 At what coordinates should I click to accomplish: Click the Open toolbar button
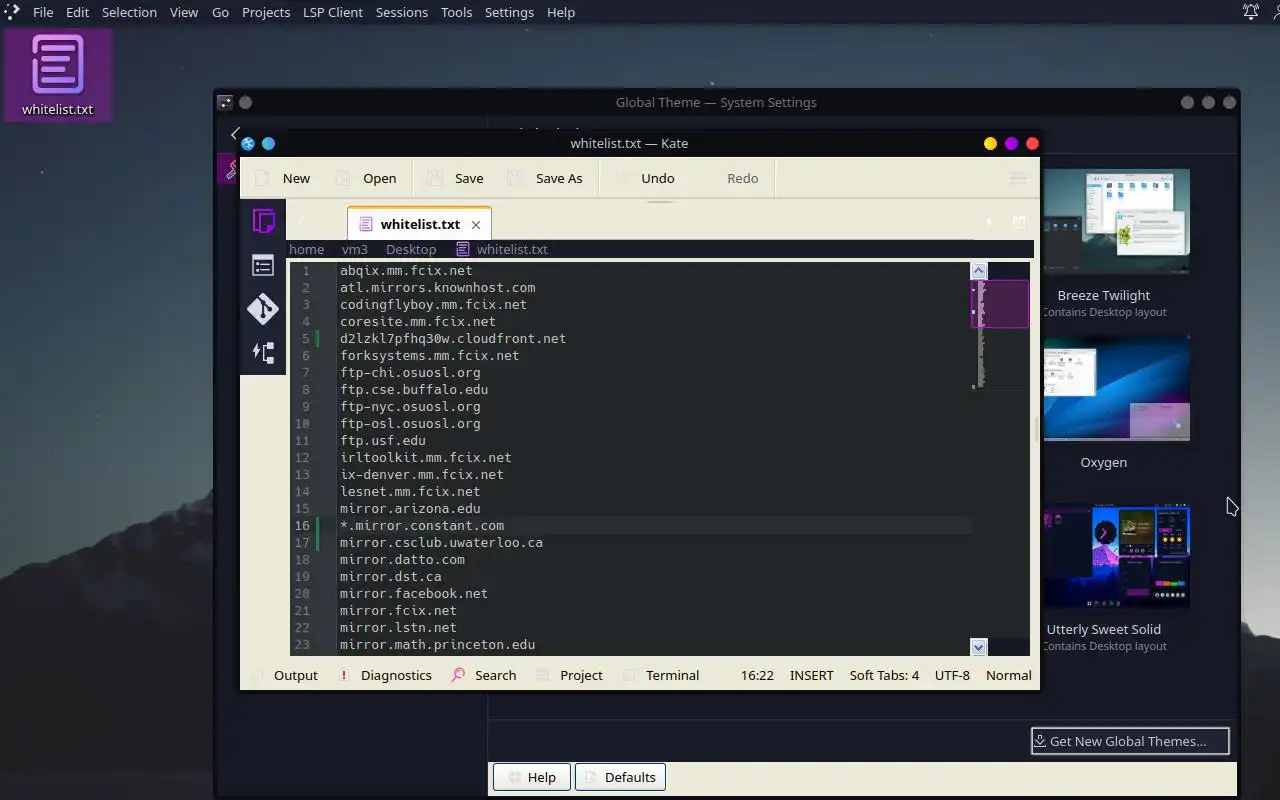pos(366,178)
